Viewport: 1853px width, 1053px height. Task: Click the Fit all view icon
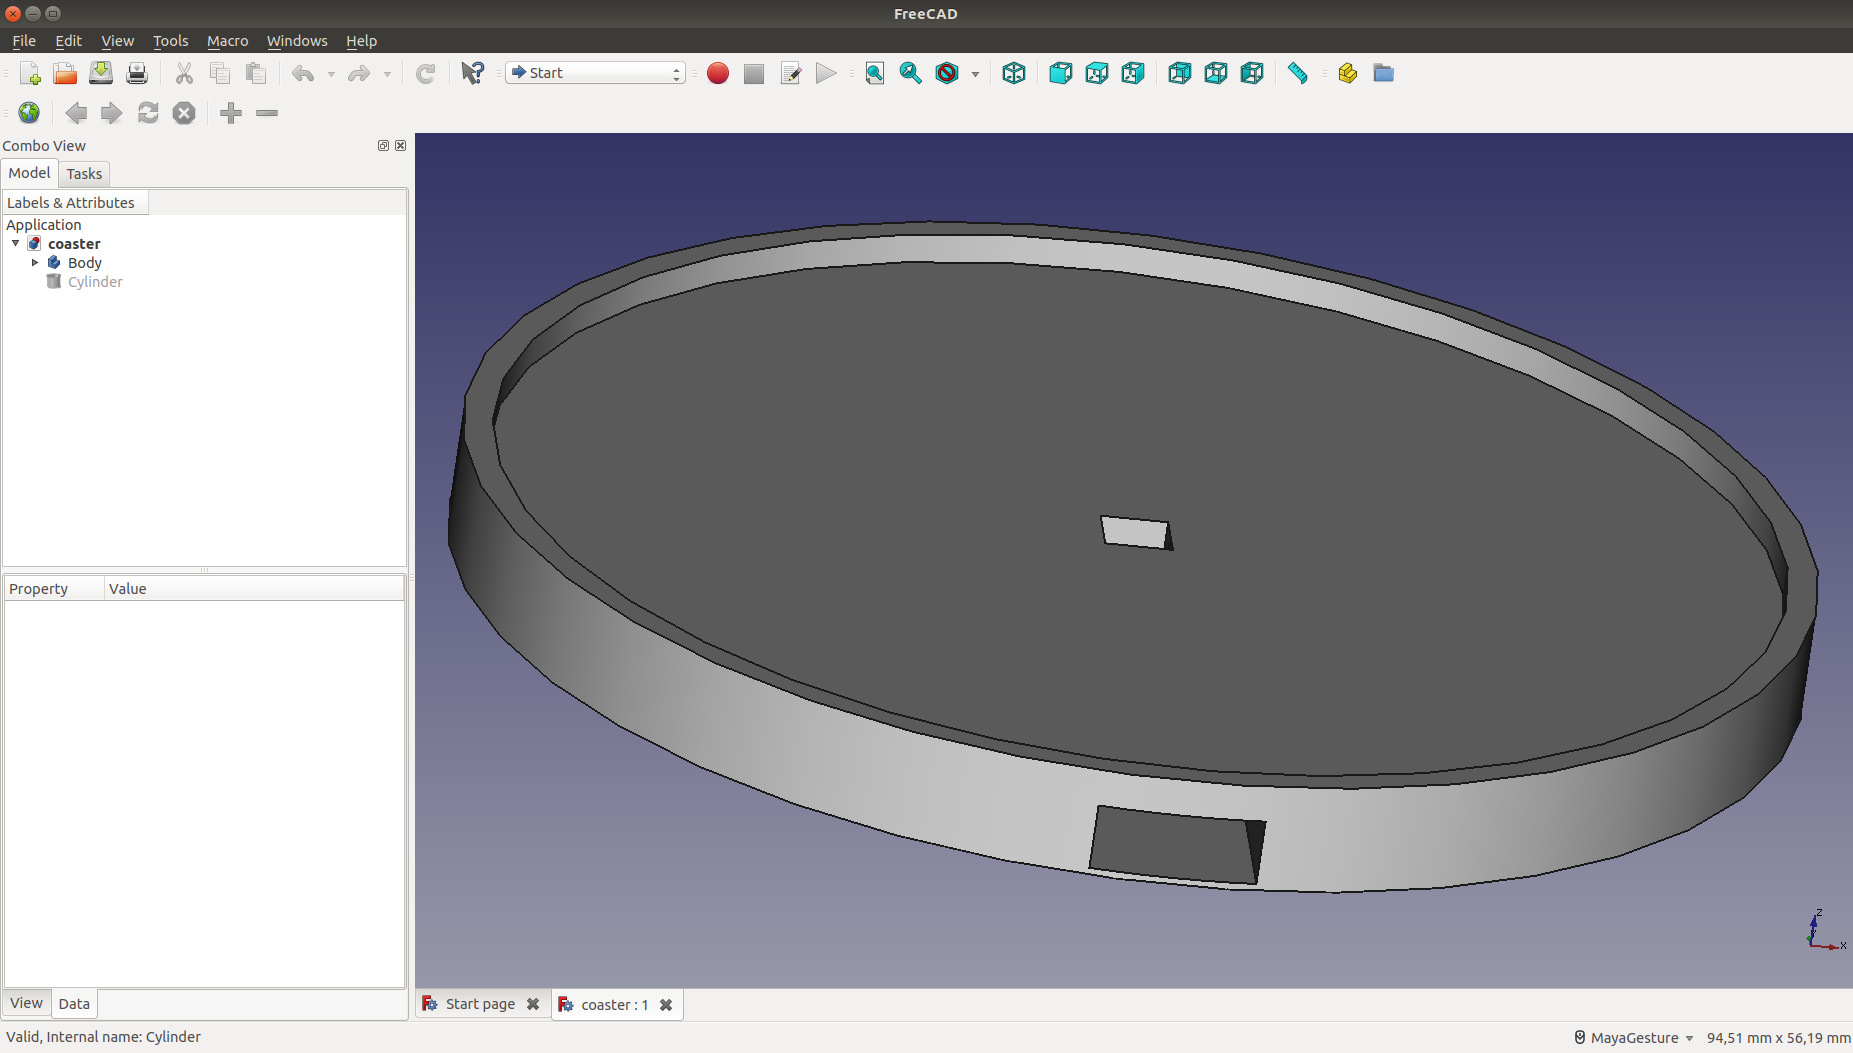click(874, 73)
